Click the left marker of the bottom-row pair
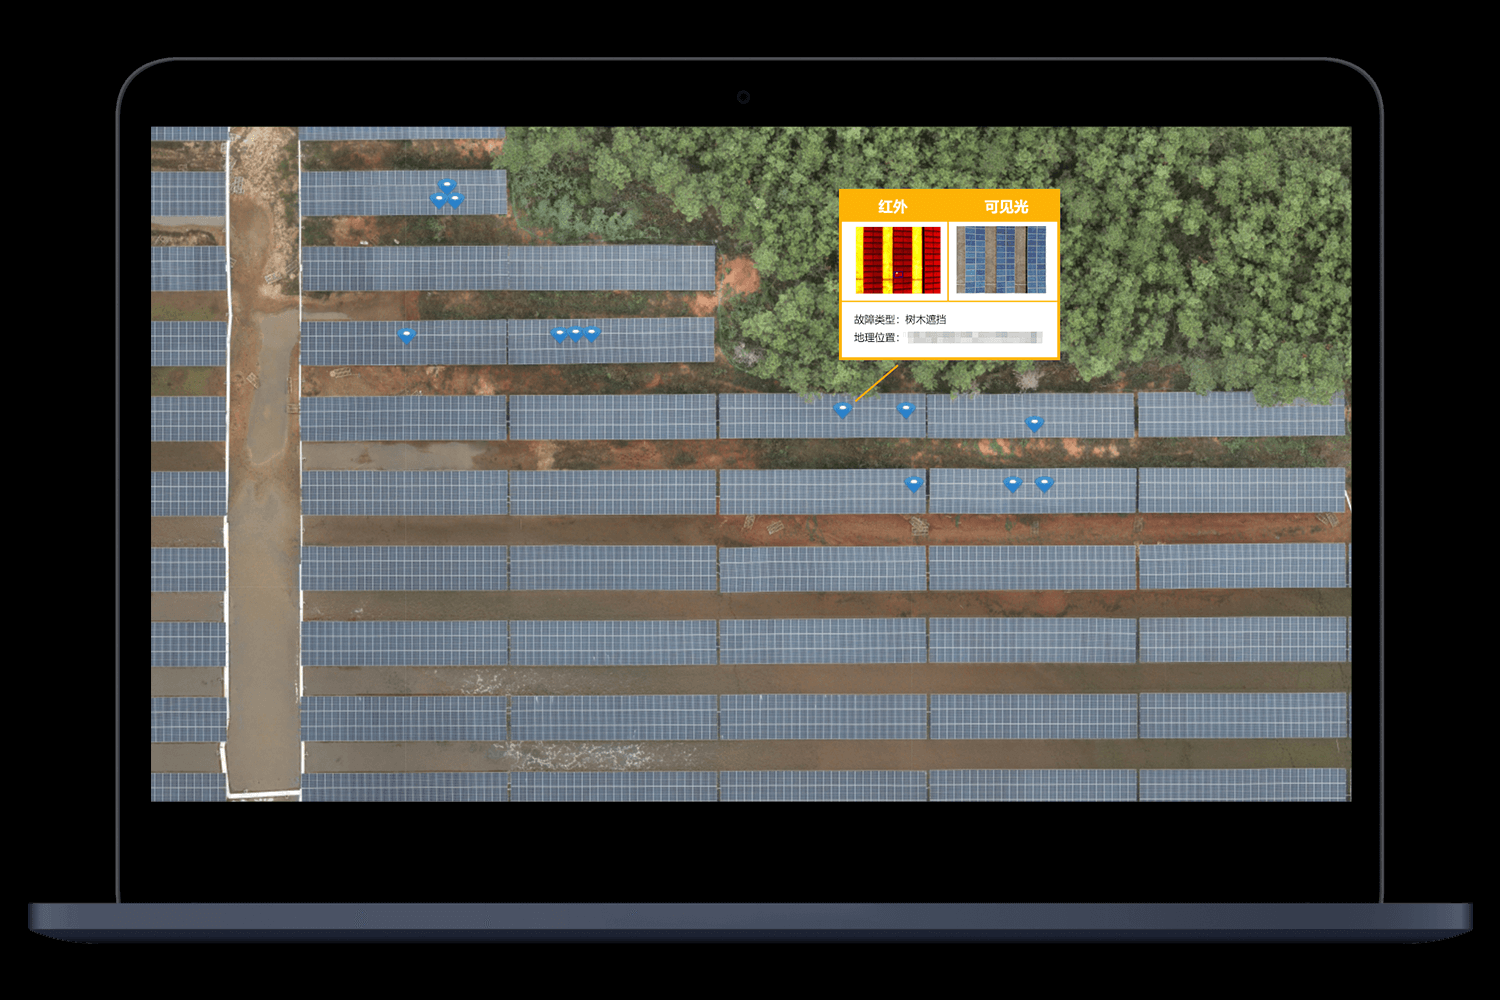Viewport: 1500px width, 1000px height. click(x=1012, y=484)
